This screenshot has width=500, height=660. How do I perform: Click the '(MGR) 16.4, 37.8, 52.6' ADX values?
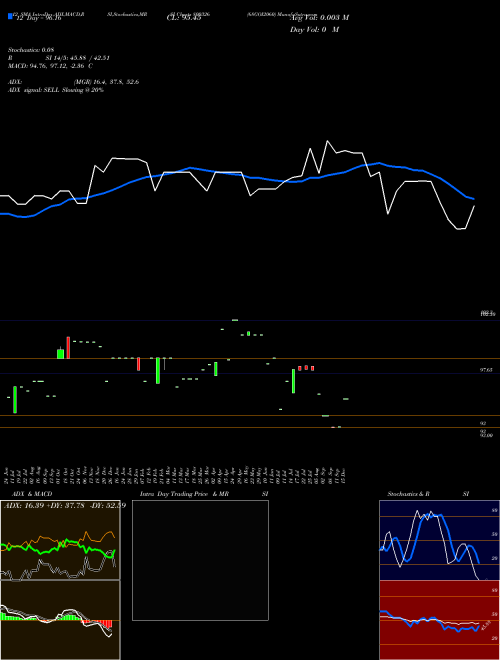click(106, 82)
